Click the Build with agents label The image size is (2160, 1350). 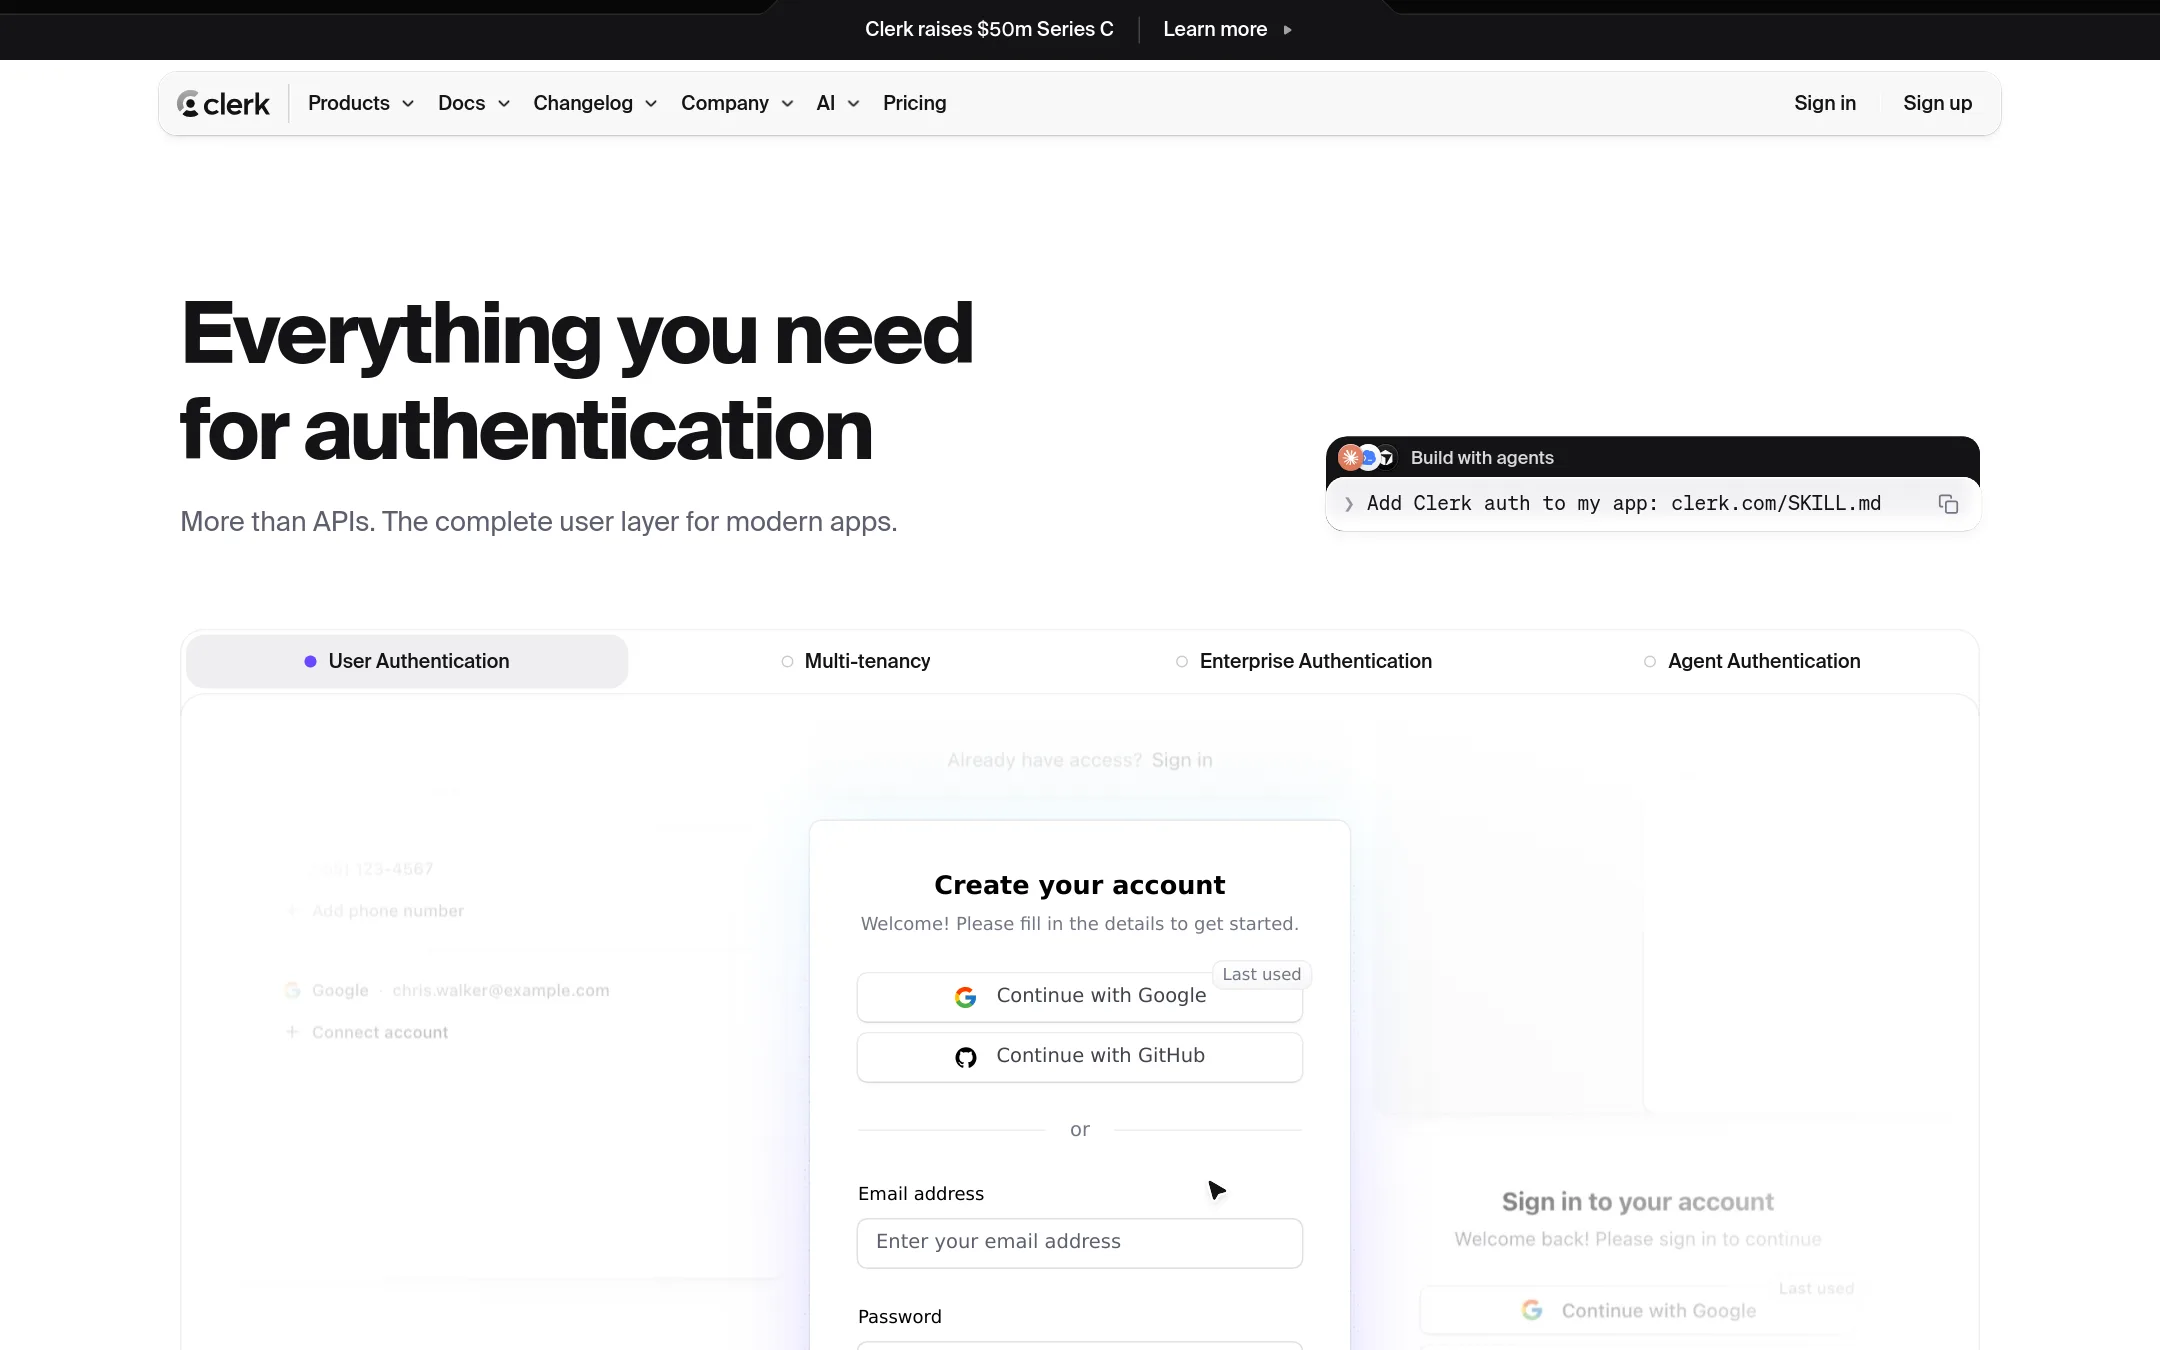[1482, 458]
